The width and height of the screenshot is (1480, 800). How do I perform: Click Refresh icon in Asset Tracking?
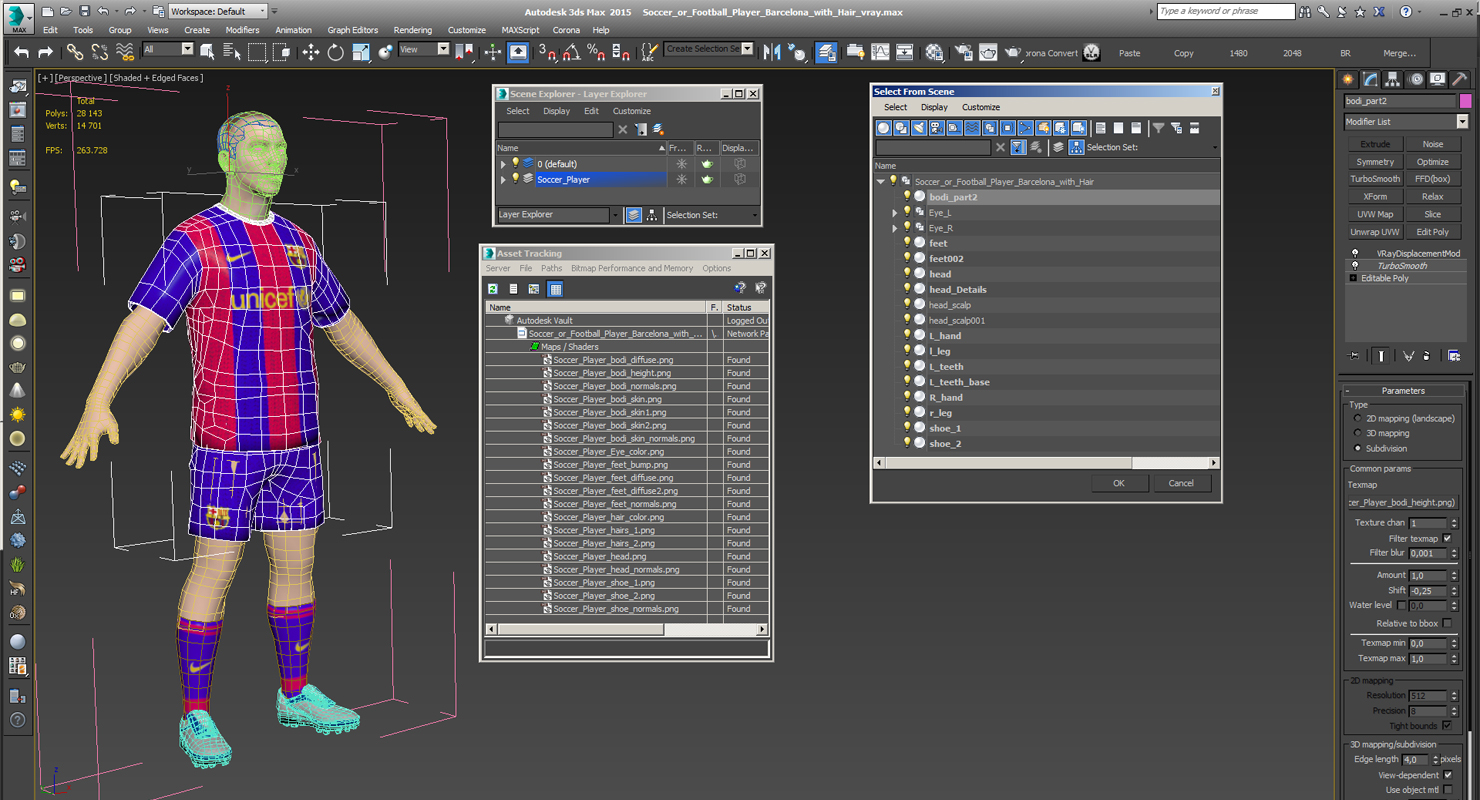click(x=493, y=289)
